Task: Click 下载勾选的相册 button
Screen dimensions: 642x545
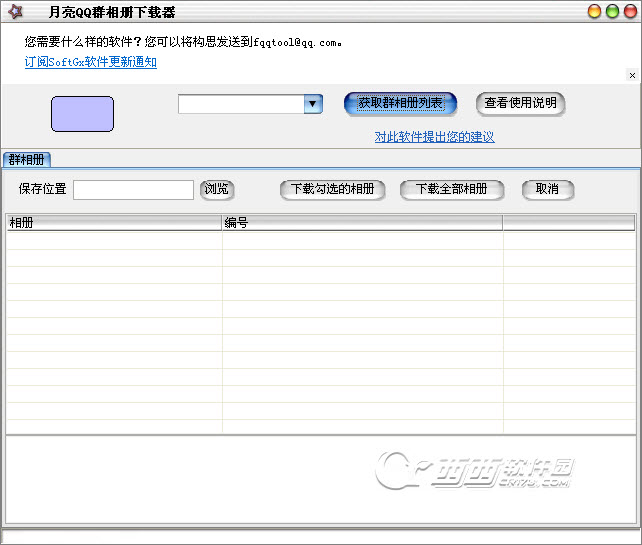Action: pyautogui.click(x=332, y=190)
